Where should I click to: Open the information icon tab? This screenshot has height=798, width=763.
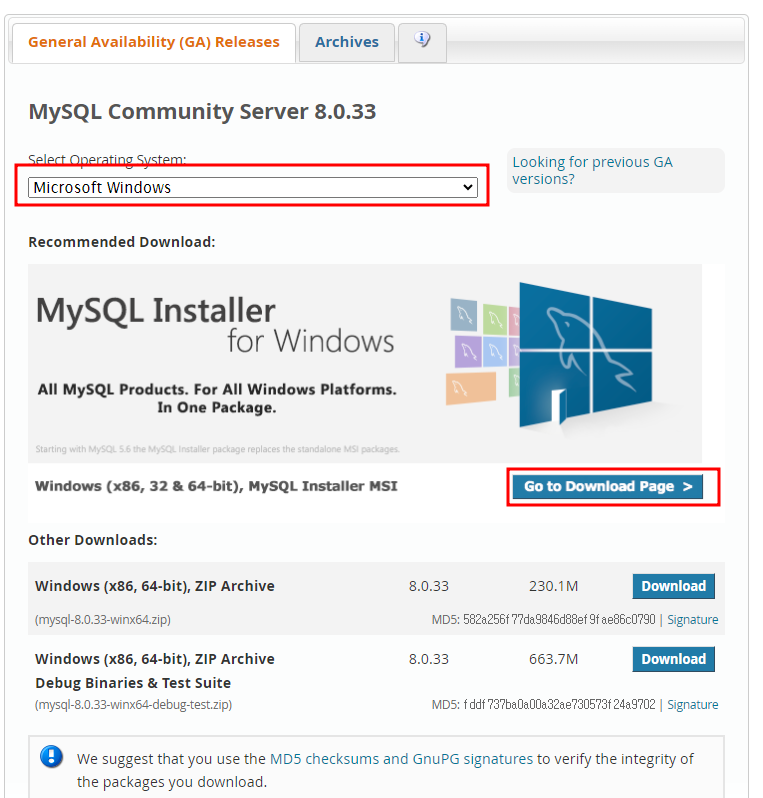click(x=422, y=42)
